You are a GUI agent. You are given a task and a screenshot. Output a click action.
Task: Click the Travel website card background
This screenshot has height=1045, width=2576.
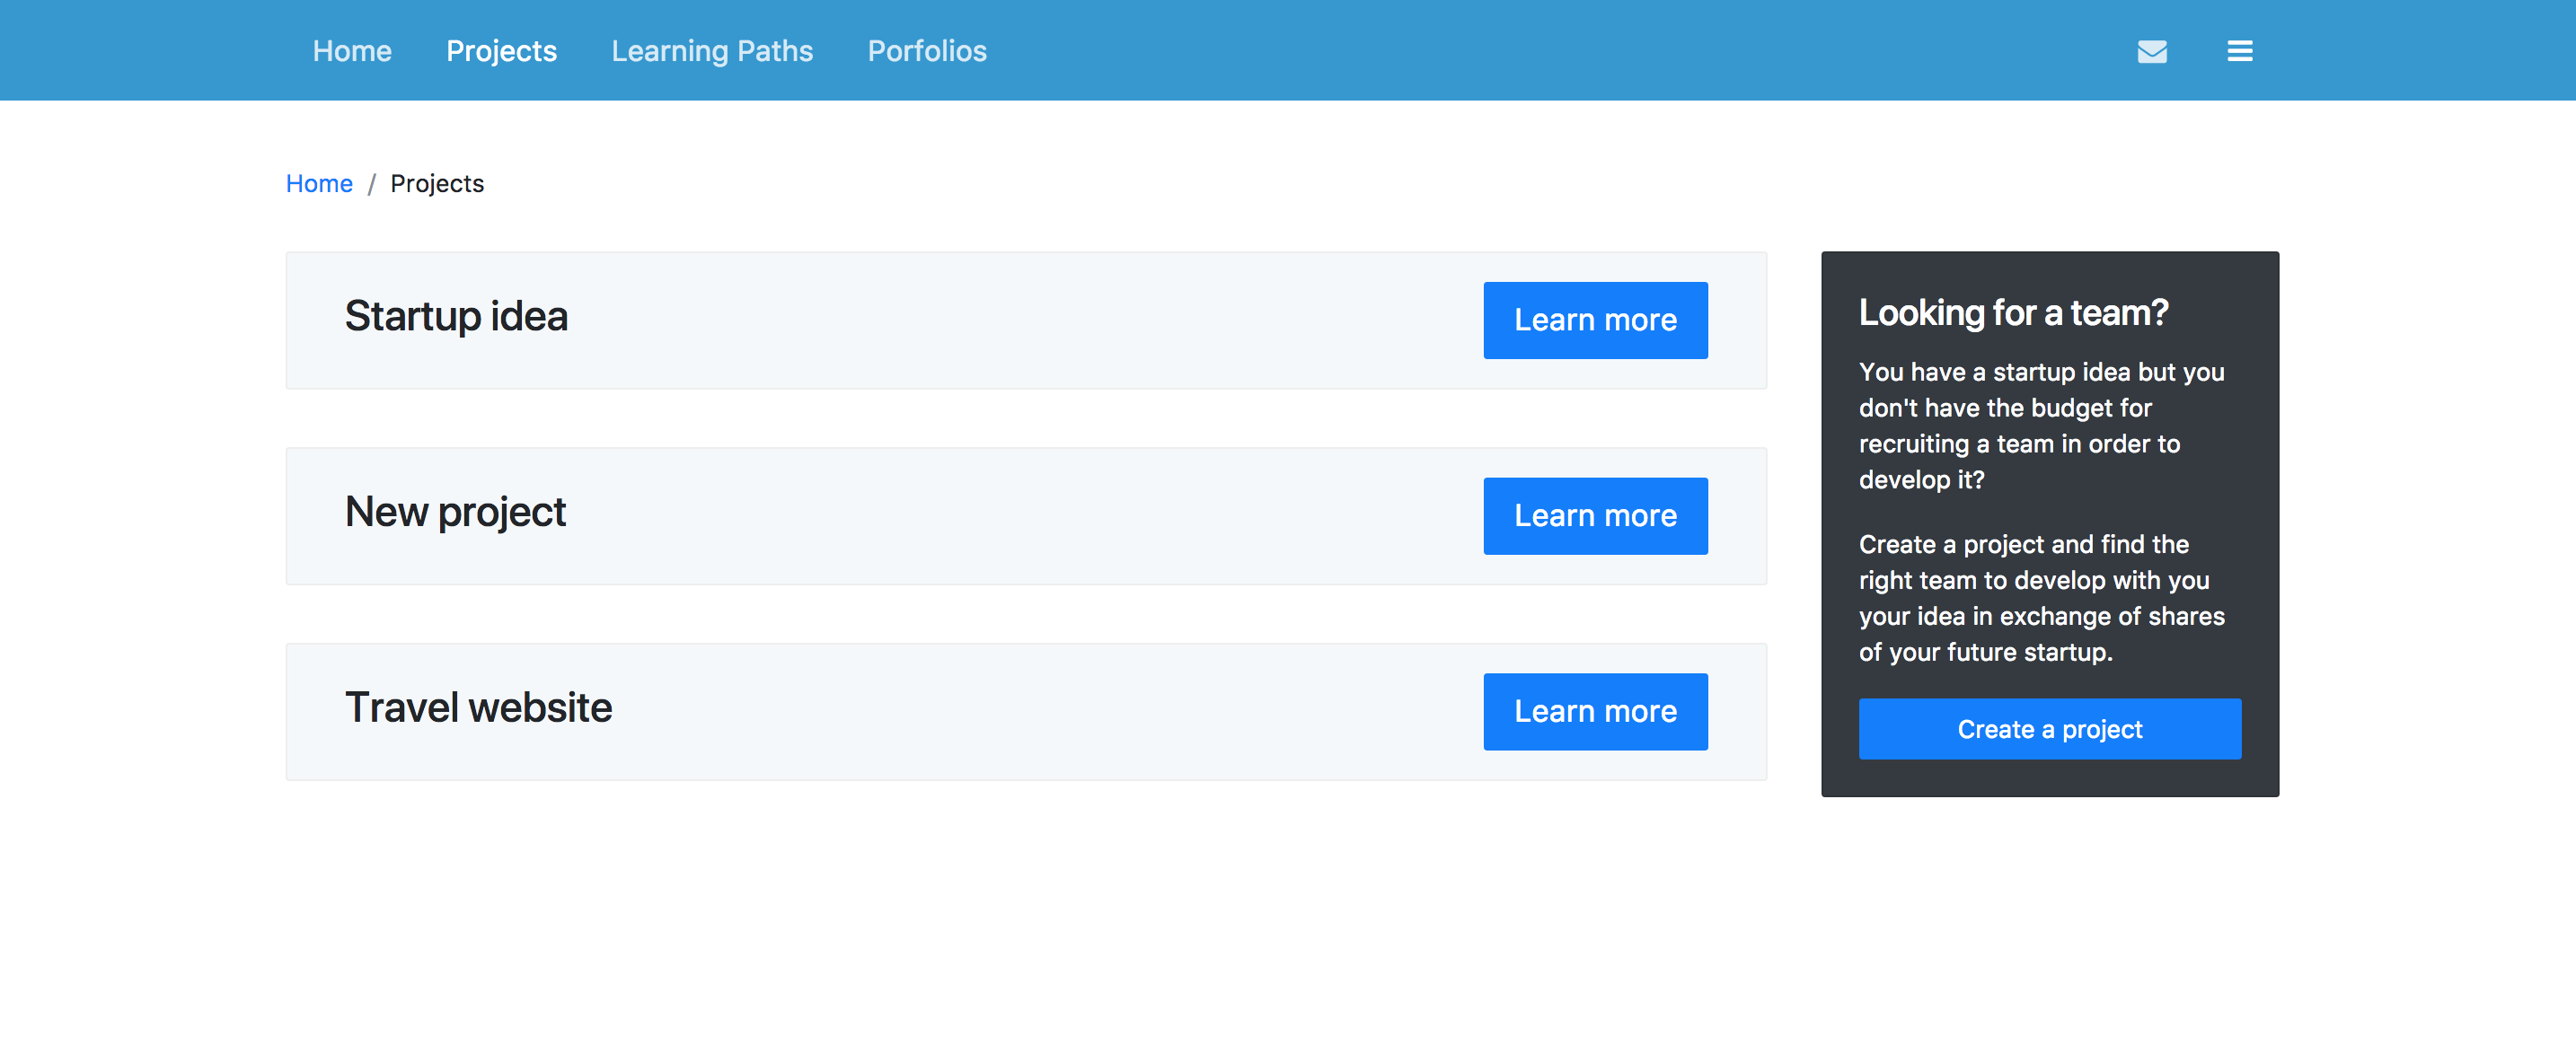[1000, 712]
